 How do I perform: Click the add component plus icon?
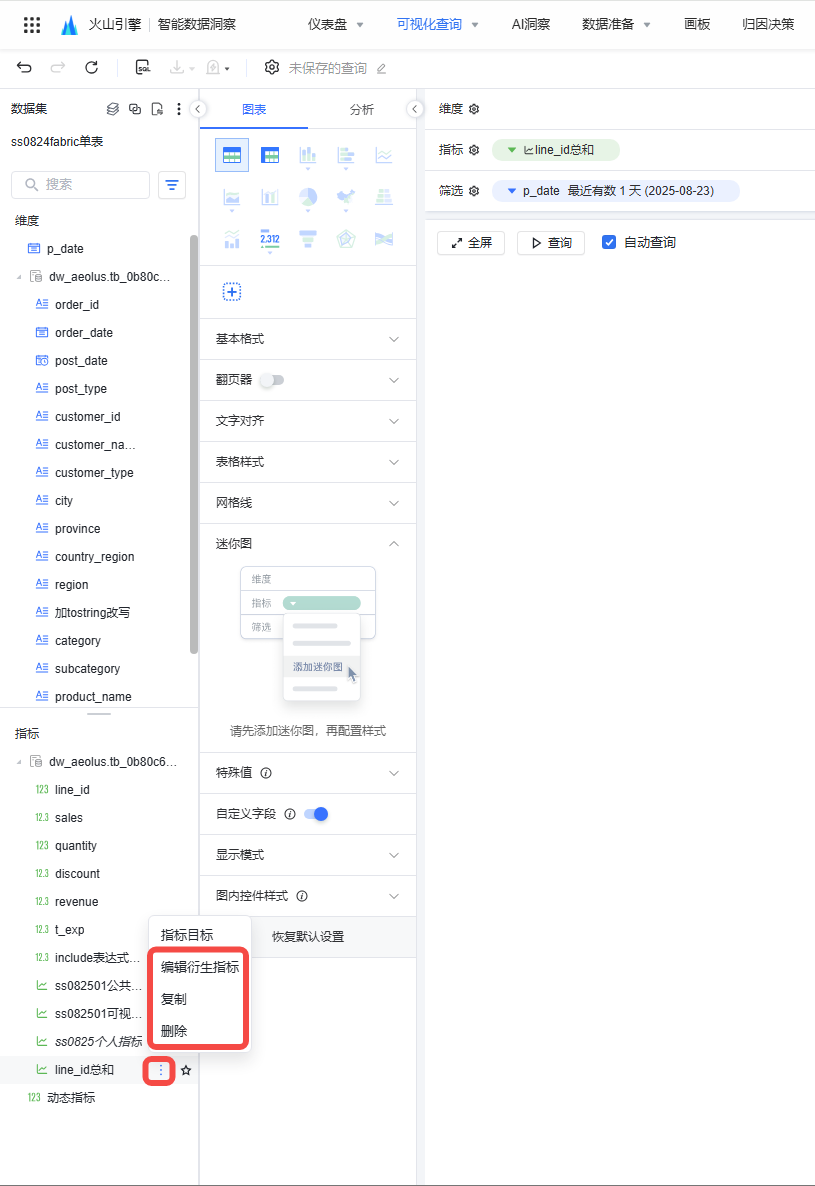pos(232,292)
